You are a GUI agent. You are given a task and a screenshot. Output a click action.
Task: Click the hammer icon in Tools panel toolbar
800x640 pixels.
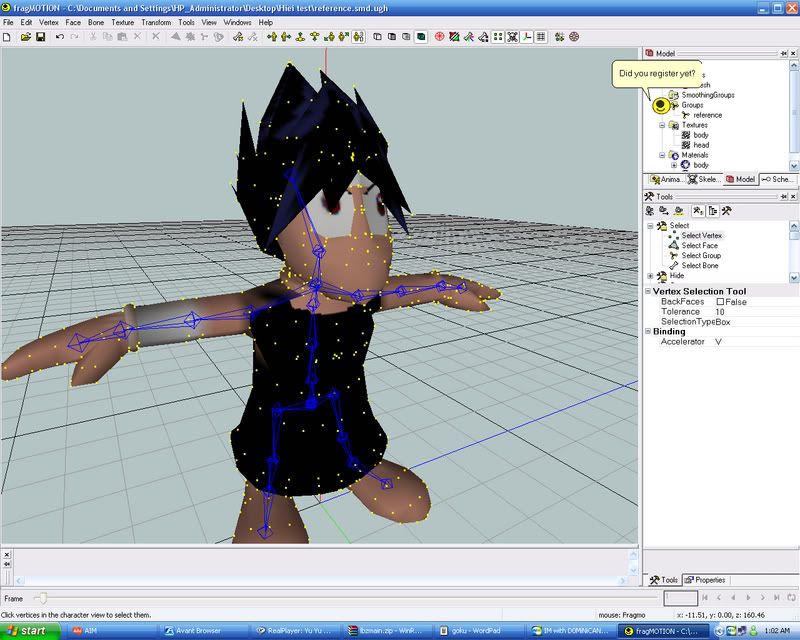[x=727, y=211]
